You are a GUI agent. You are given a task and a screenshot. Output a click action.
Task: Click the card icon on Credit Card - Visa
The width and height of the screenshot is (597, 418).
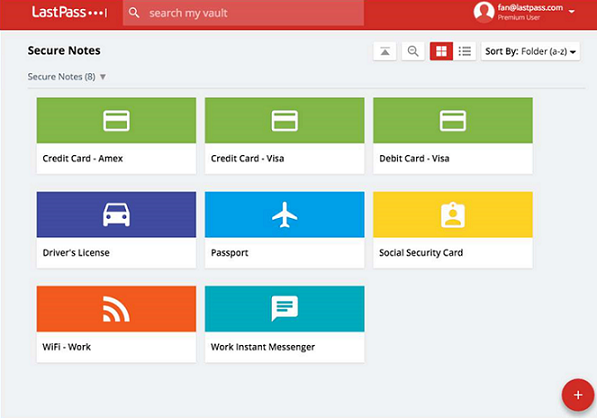pos(285,121)
